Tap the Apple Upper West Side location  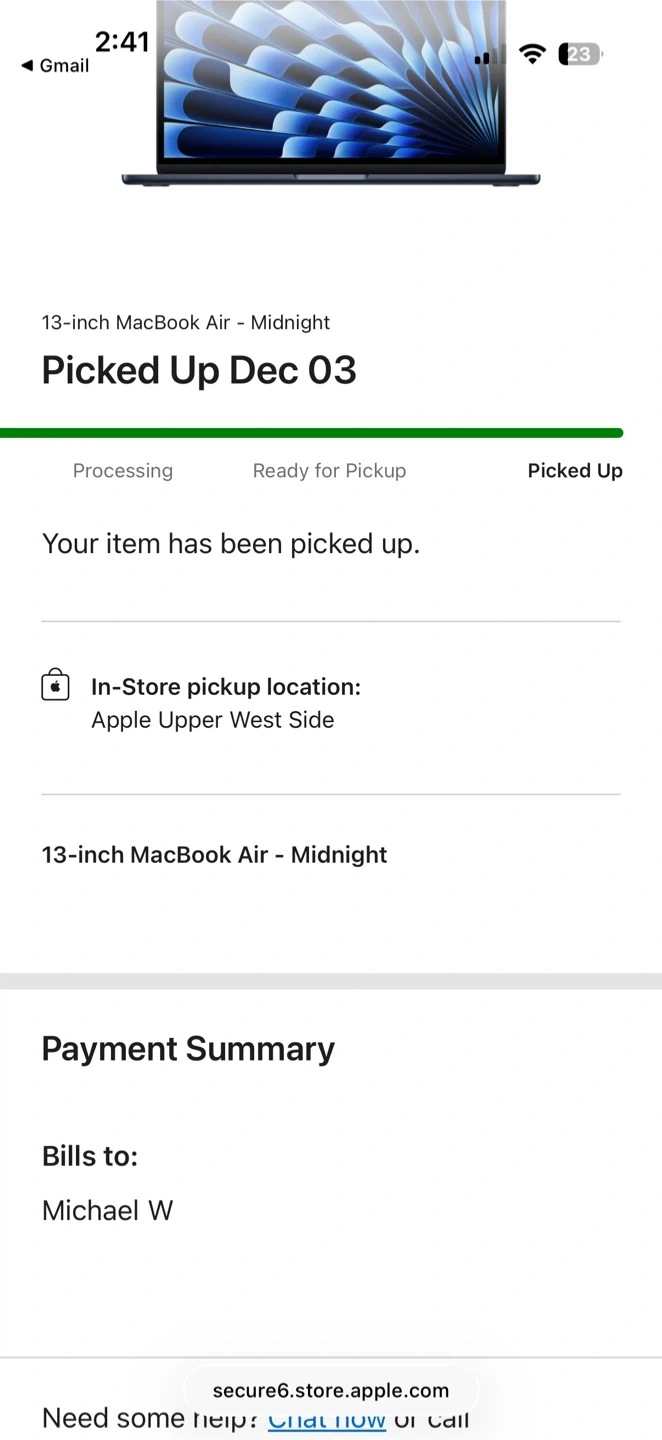(x=212, y=720)
